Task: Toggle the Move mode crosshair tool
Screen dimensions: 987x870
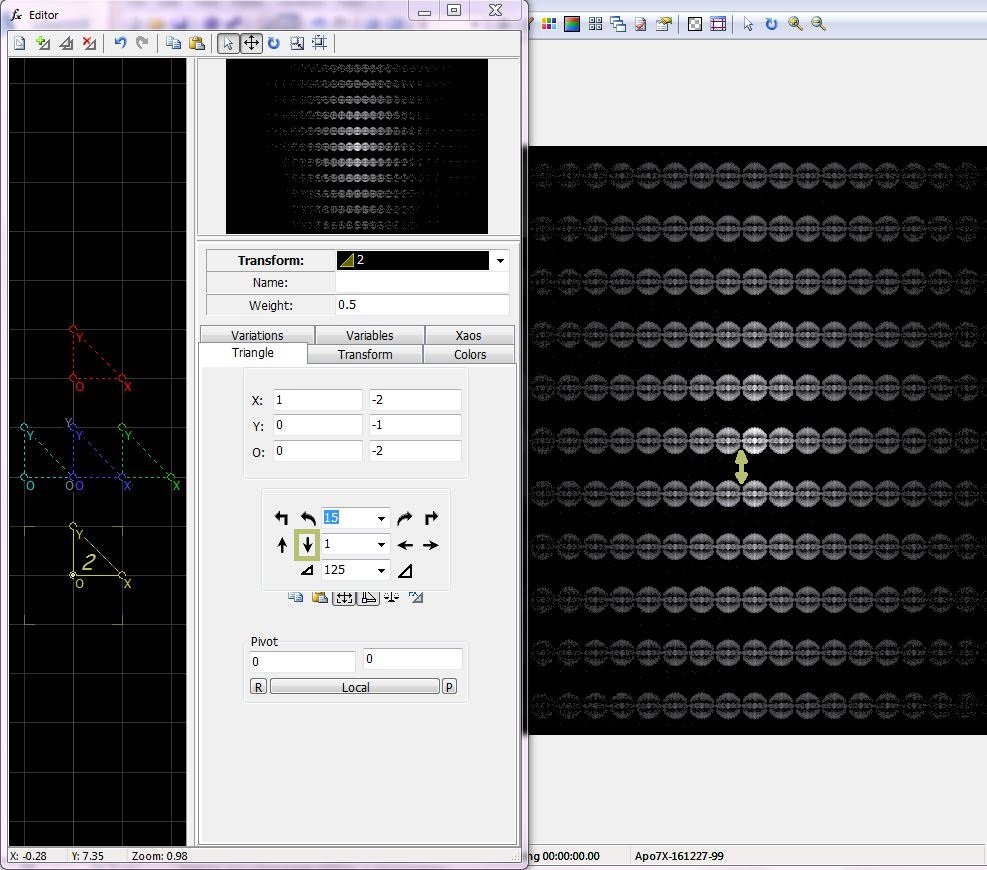Action: [x=251, y=43]
